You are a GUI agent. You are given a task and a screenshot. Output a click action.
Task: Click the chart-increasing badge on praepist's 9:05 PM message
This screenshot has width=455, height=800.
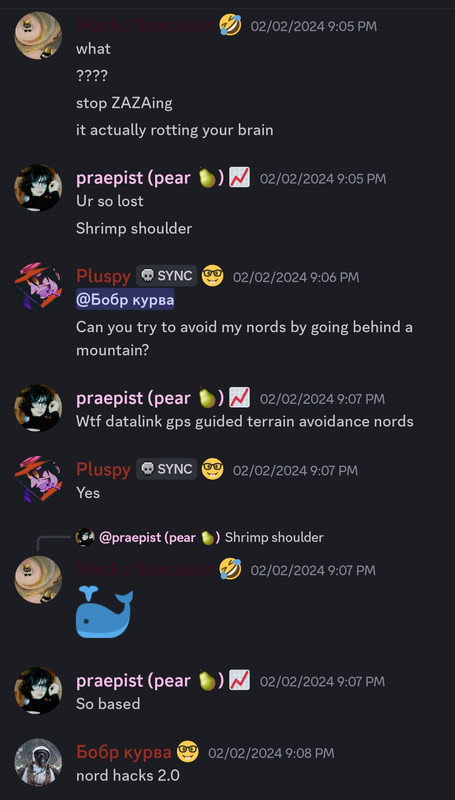[x=239, y=178]
